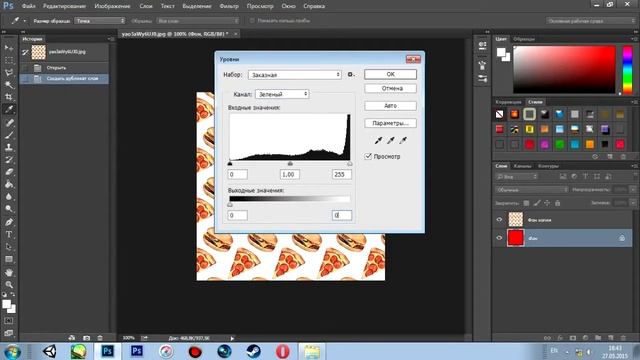Select the Eraser tool
The width and height of the screenshot is (640, 360).
tap(9, 172)
